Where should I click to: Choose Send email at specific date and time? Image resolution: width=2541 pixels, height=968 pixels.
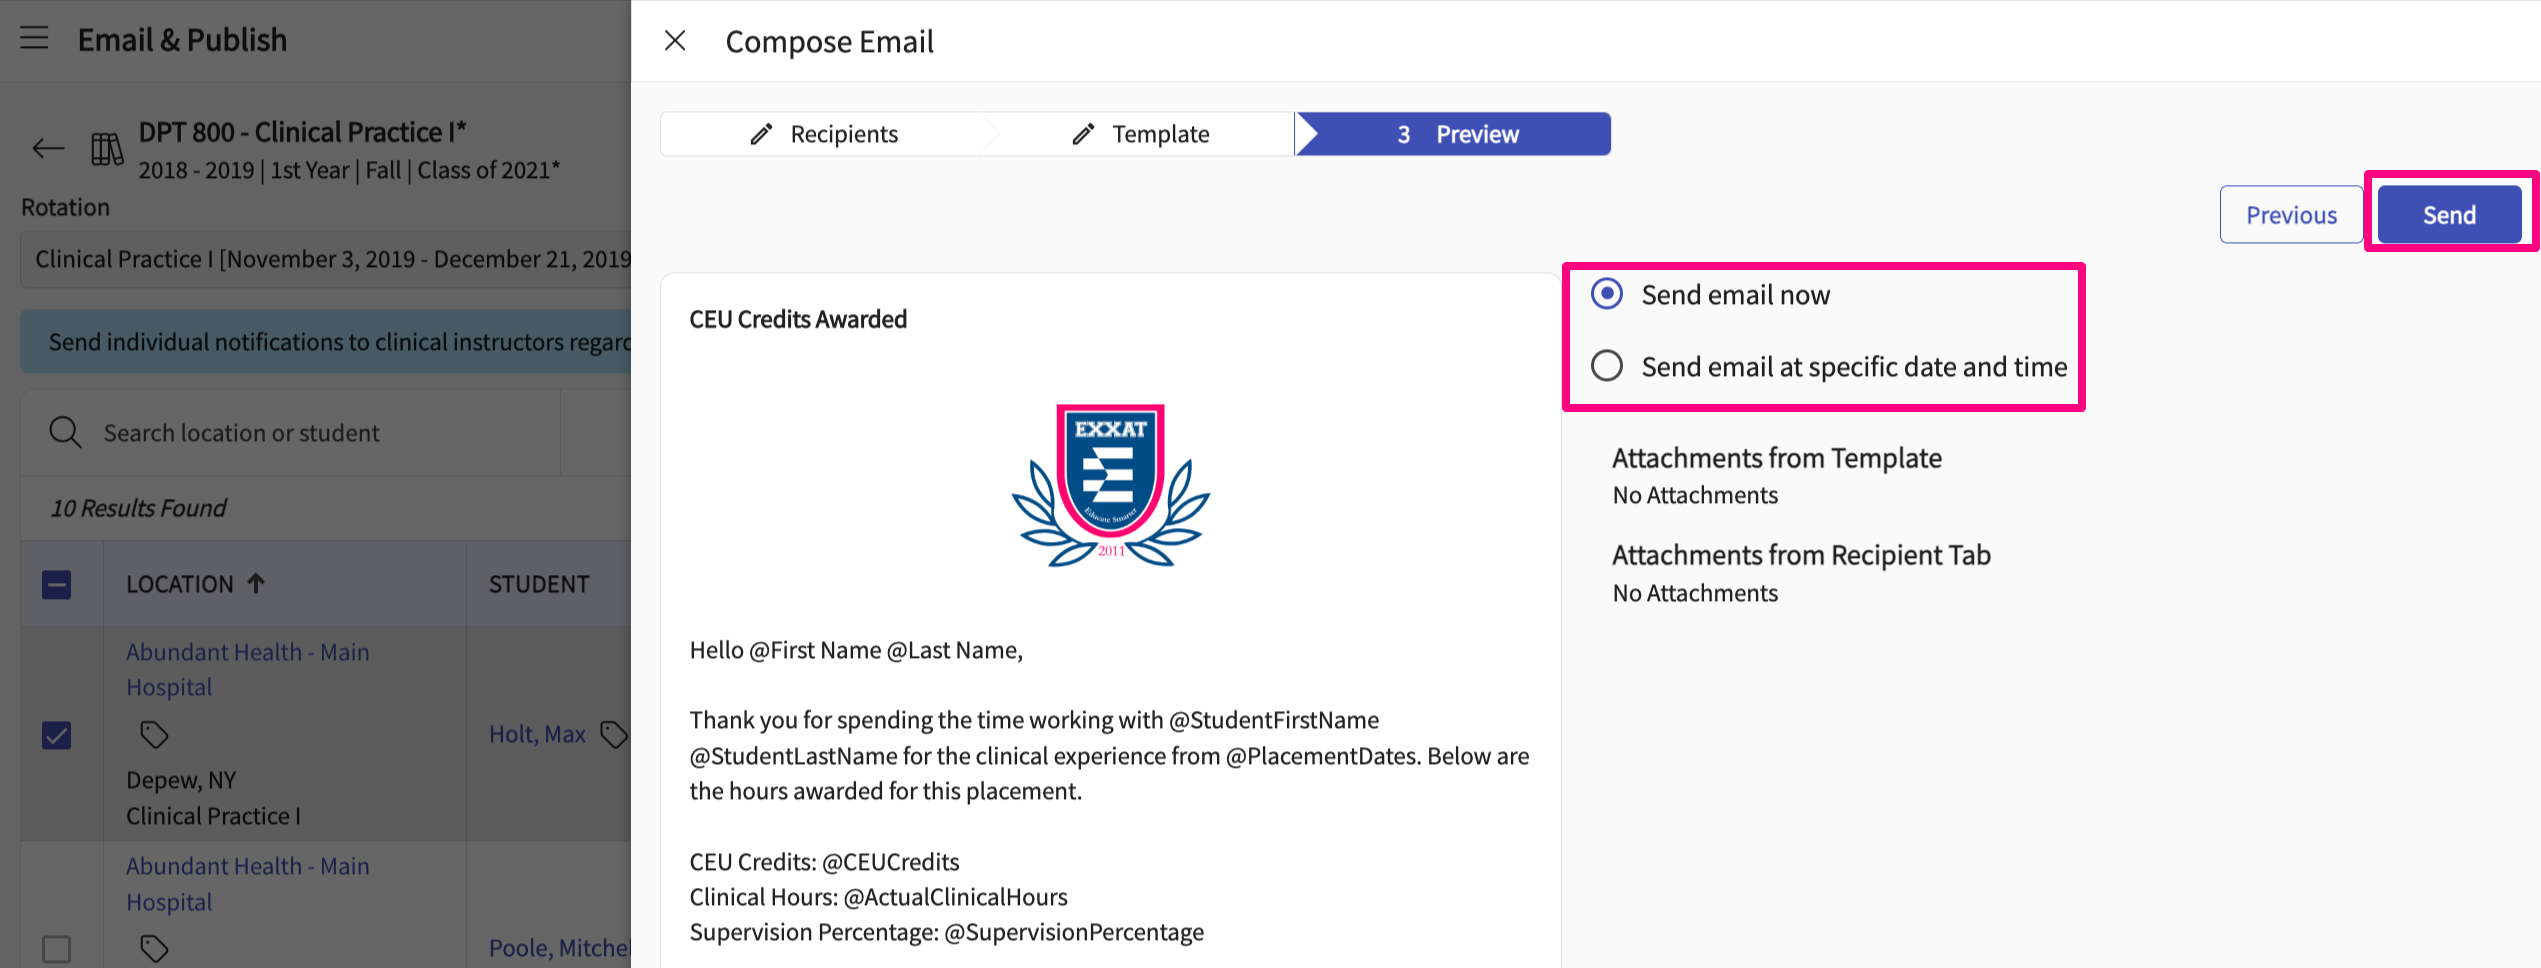click(x=1607, y=366)
